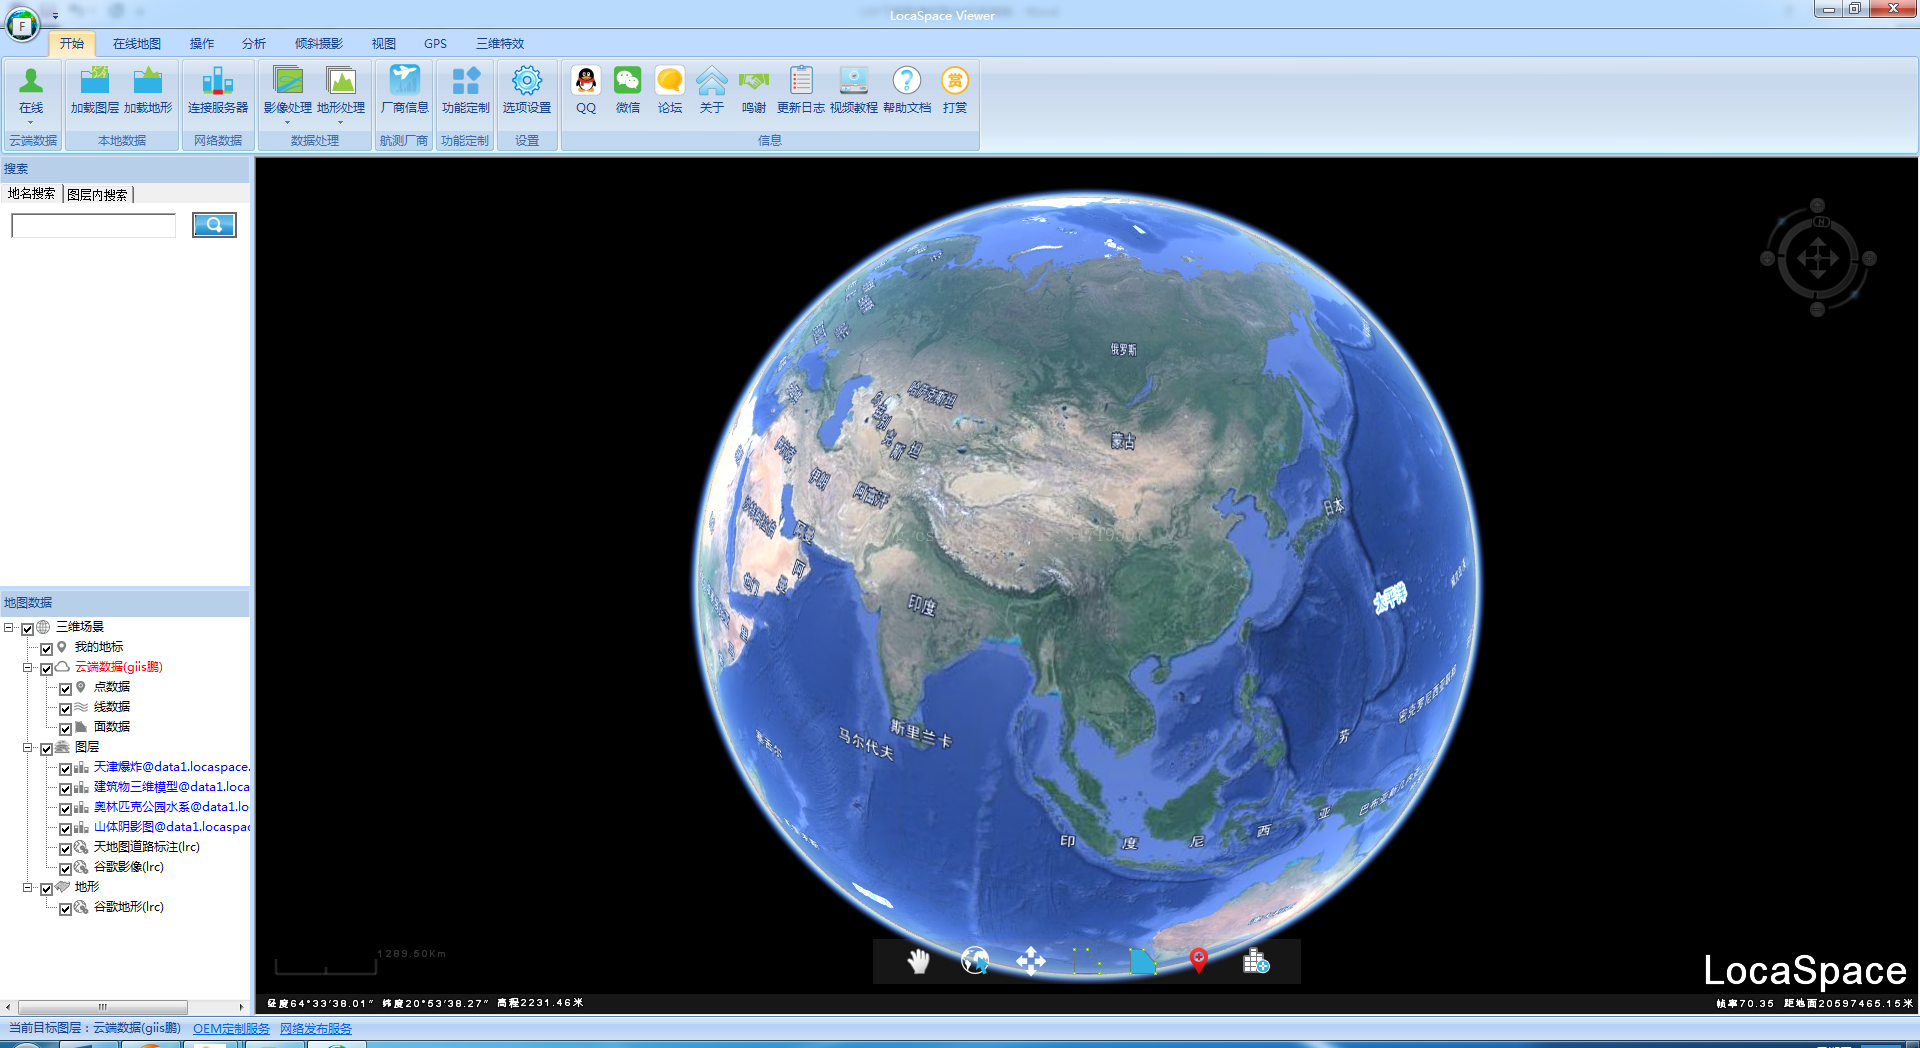Image resolution: width=1920 pixels, height=1048 pixels.
Task: Open the dropdown arrow under 在线
Action: tap(31, 122)
